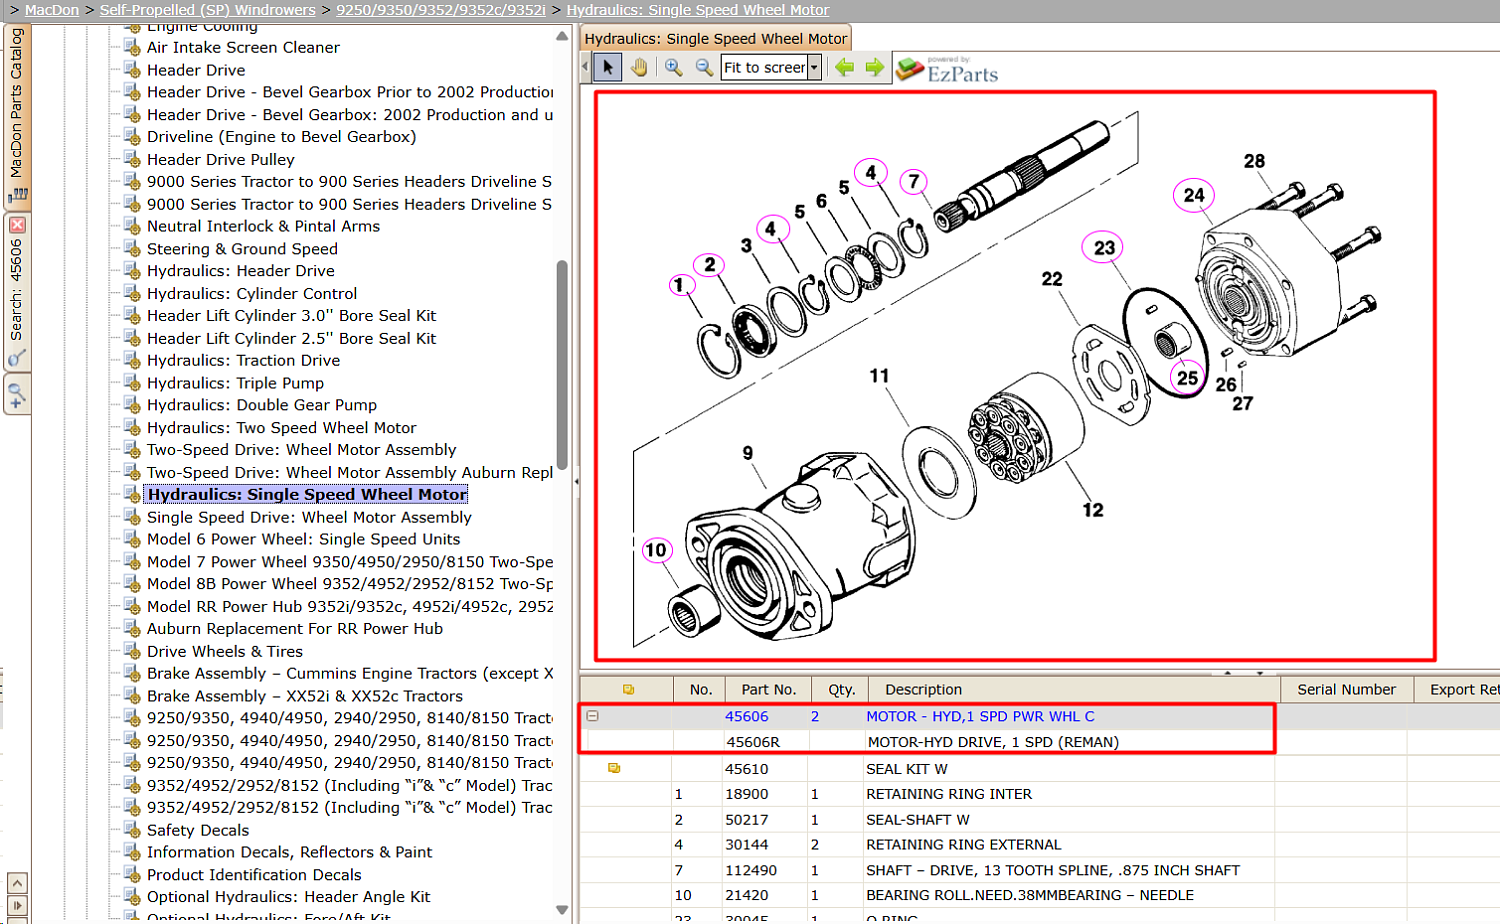The height and width of the screenshot is (924, 1500).
Task: Click the tree scrollbar down arrow
Action: point(562,910)
